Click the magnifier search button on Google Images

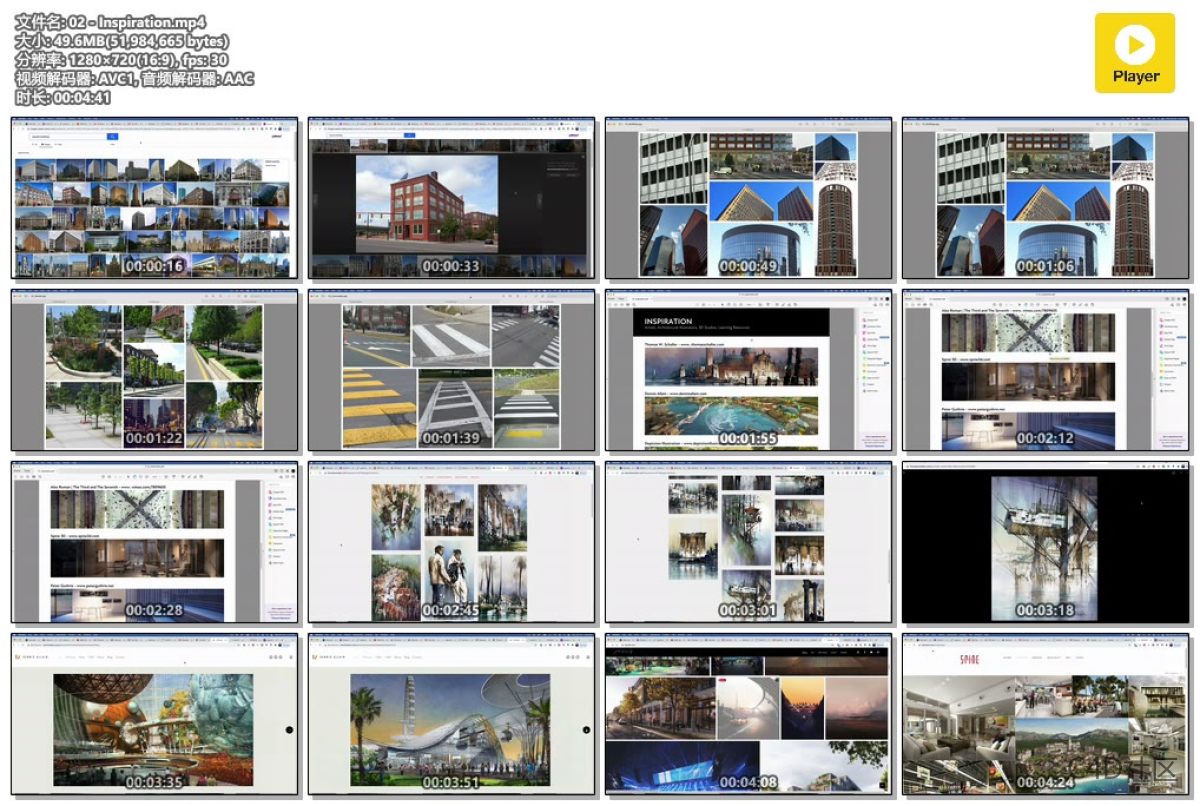coord(113,136)
